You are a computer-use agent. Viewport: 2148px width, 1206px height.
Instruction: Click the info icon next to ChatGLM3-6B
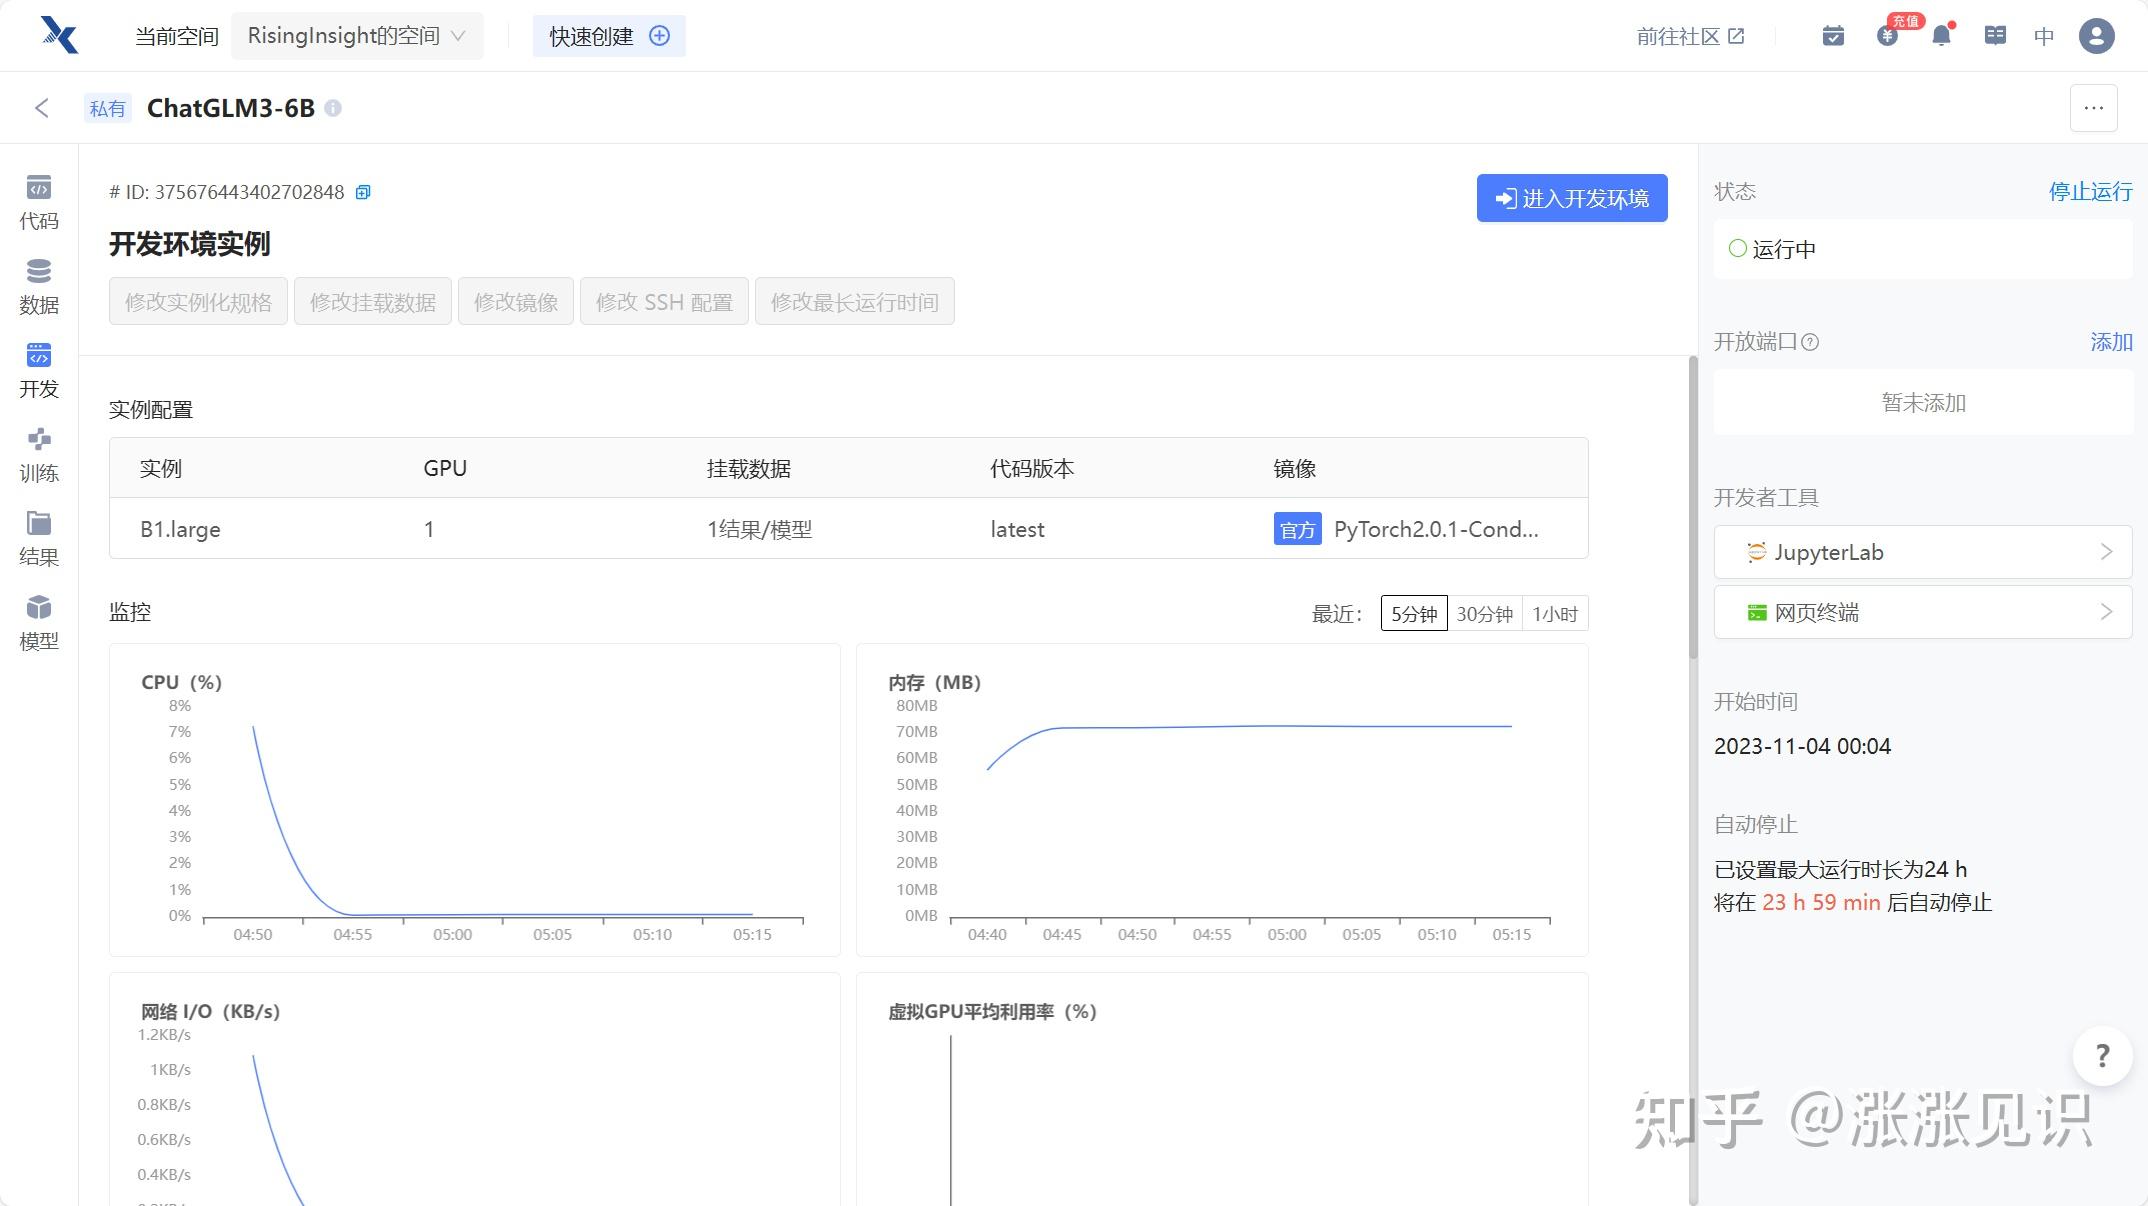click(333, 108)
